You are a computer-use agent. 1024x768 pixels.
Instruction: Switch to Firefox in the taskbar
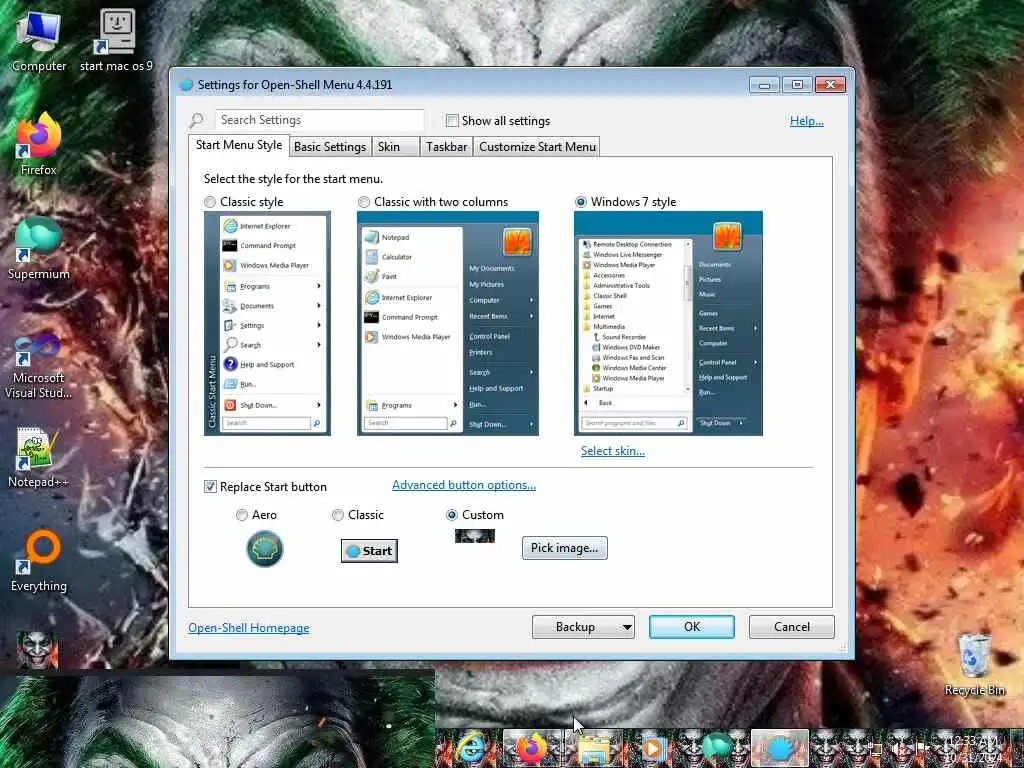pyautogui.click(x=532, y=748)
